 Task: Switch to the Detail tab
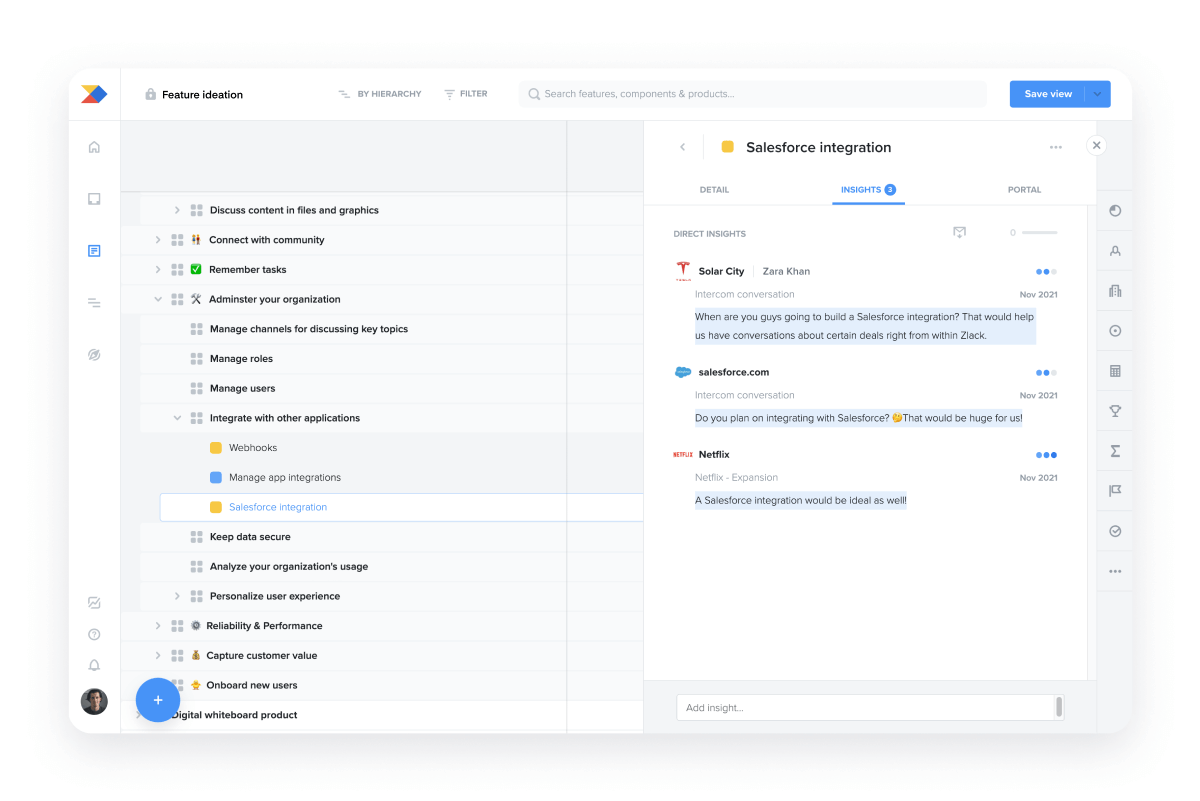[x=714, y=189]
